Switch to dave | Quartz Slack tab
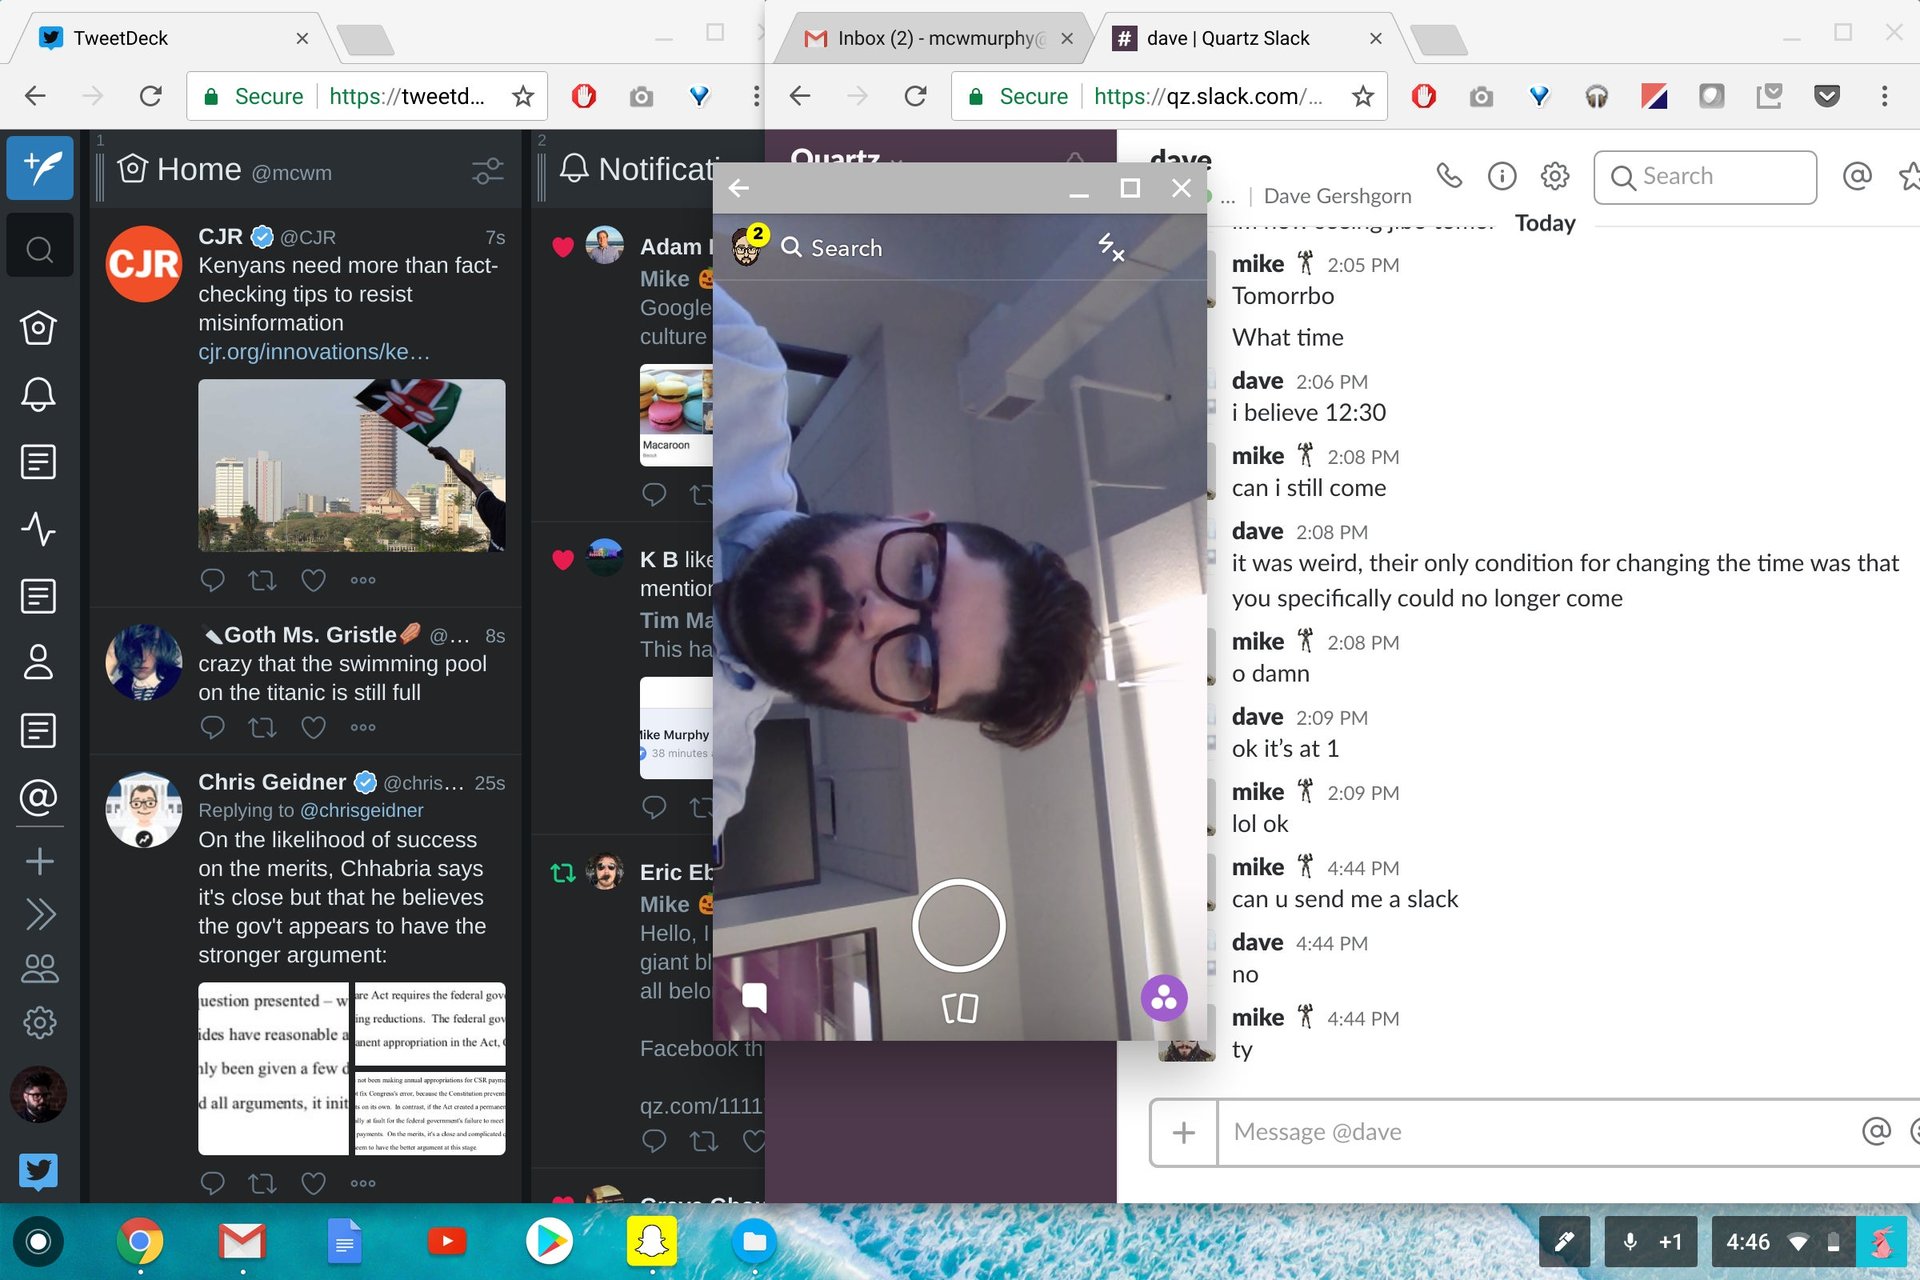Screen dimensions: 1920x1280 coord(1247,38)
